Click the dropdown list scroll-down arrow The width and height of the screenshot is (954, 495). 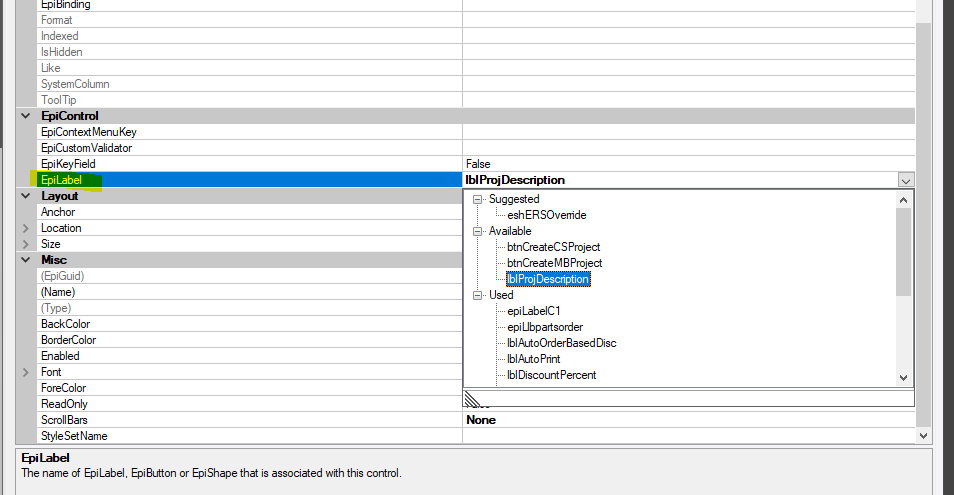click(904, 378)
